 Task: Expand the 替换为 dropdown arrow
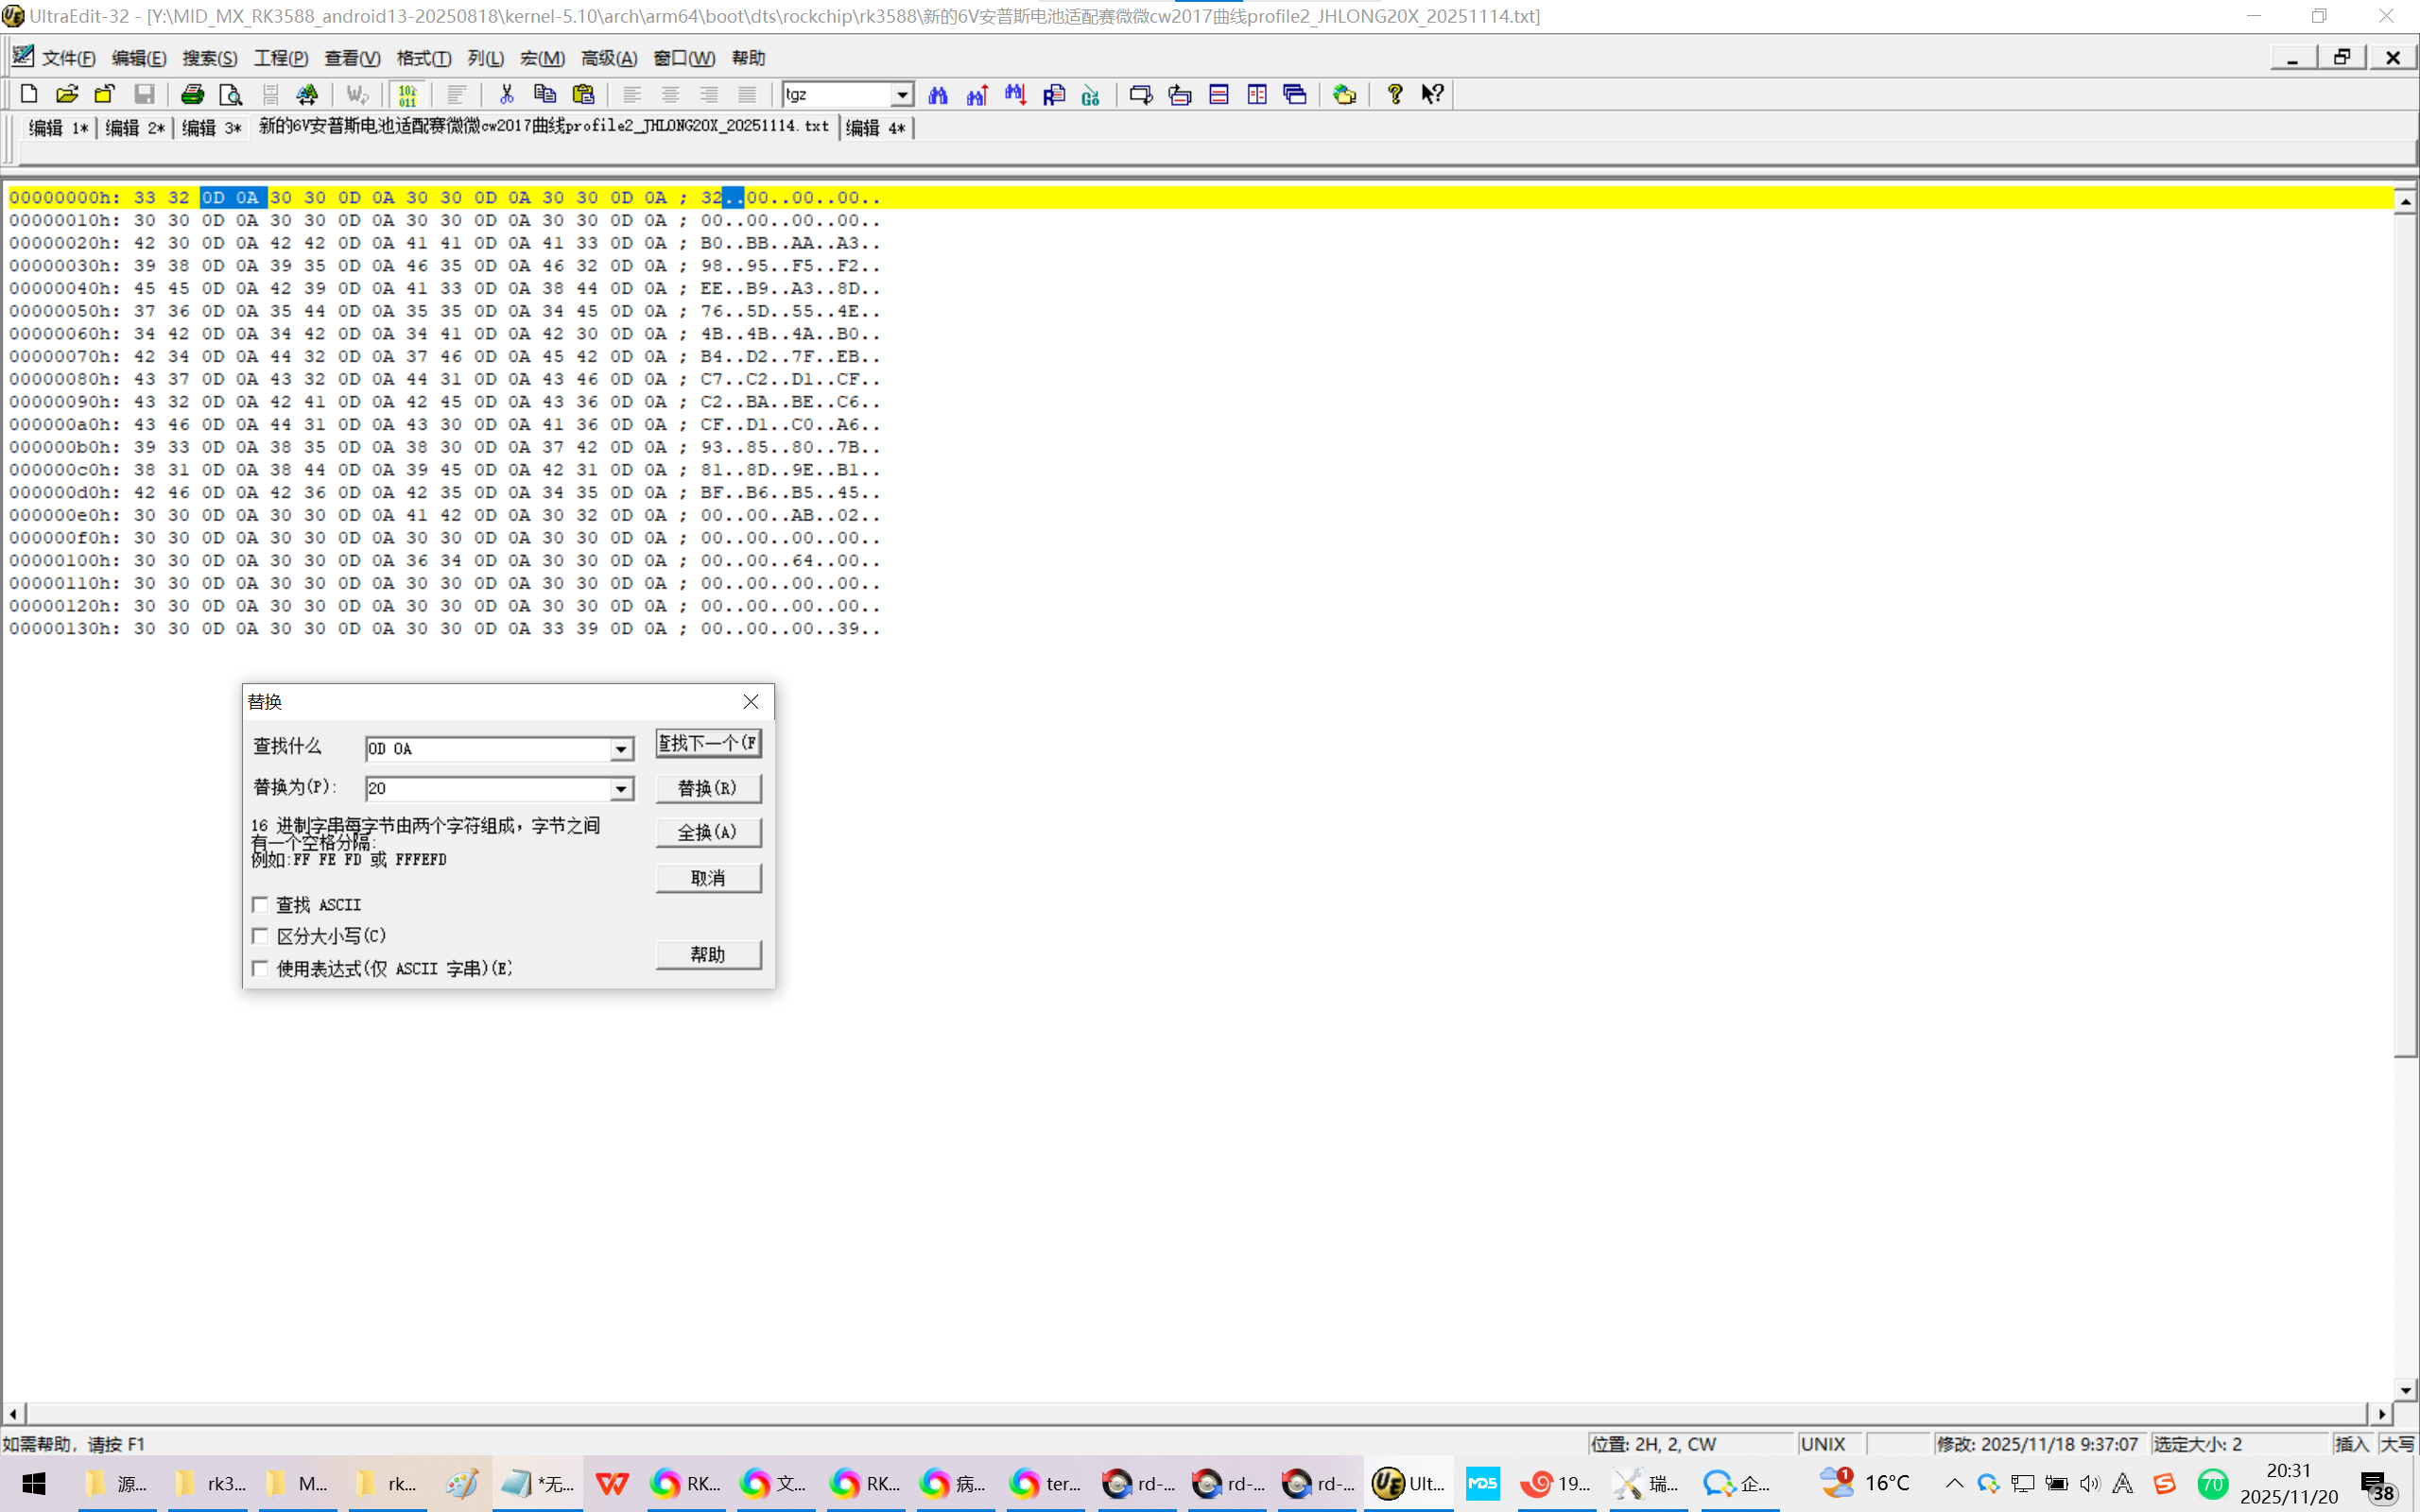(621, 789)
